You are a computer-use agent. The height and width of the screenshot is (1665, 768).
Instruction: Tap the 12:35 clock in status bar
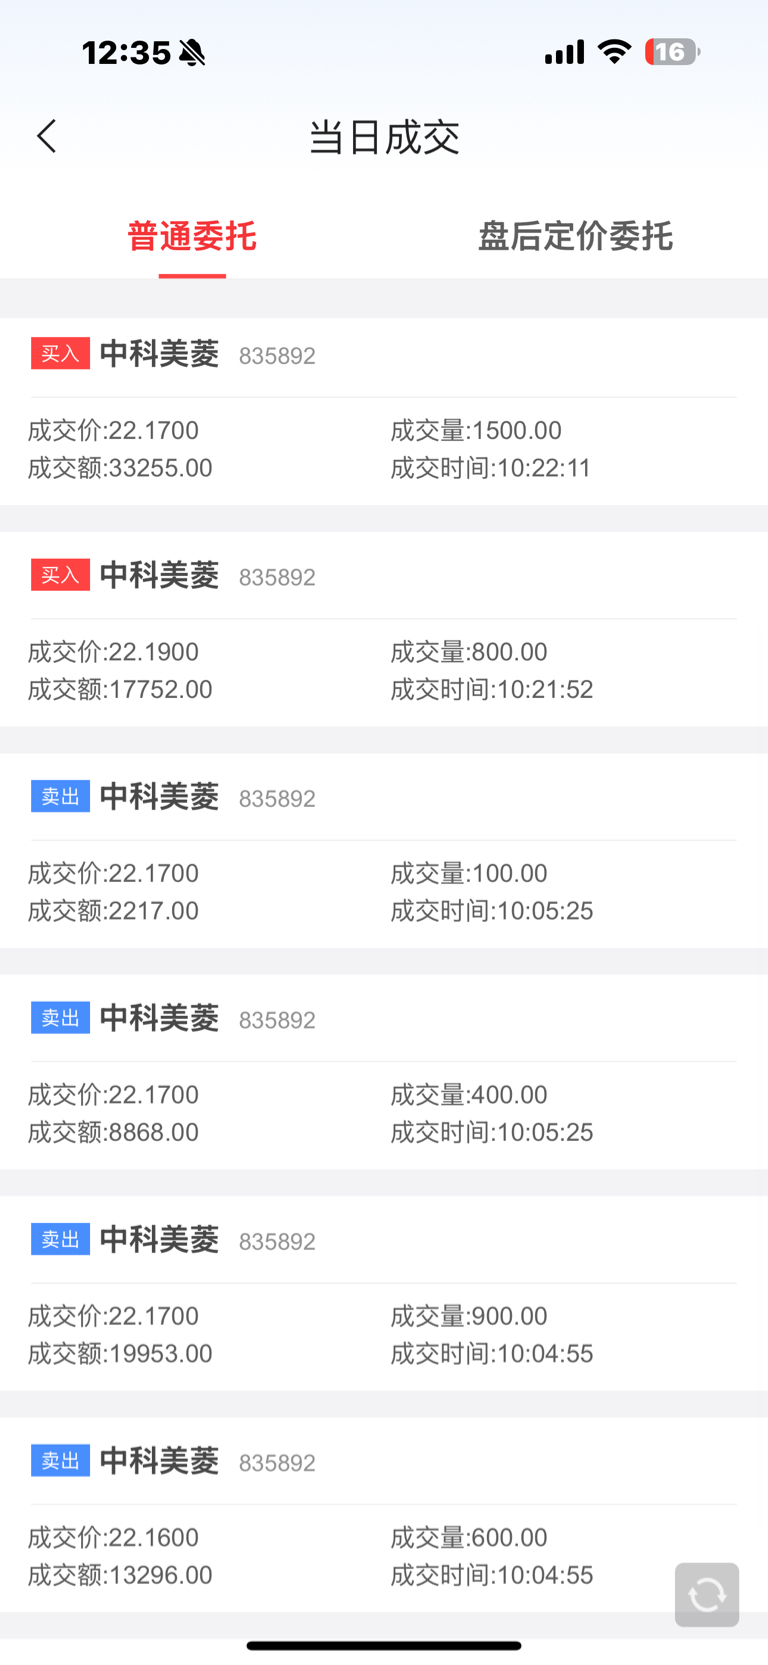pyautogui.click(x=126, y=53)
